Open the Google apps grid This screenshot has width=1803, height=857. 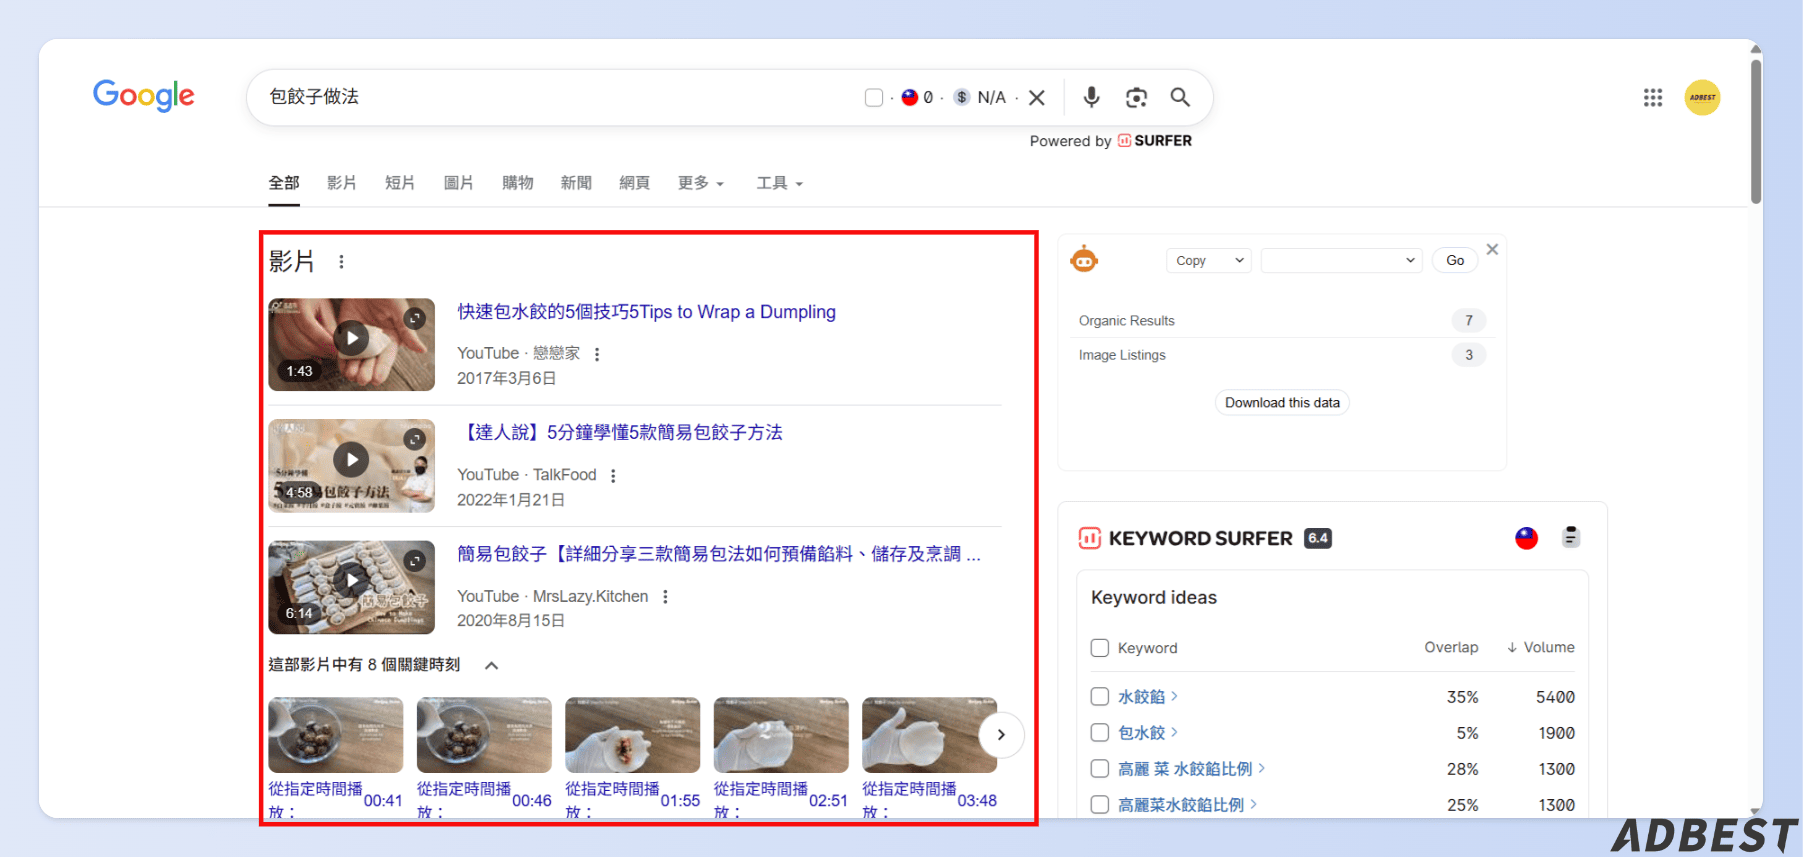[x=1653, y=97]
